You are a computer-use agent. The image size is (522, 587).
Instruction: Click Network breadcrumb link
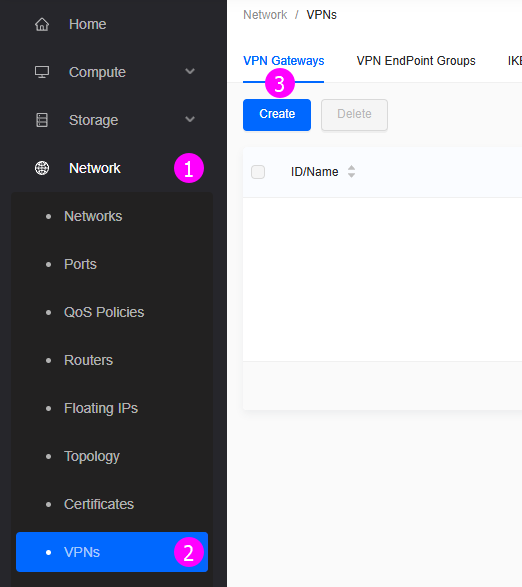coord(265,15)
